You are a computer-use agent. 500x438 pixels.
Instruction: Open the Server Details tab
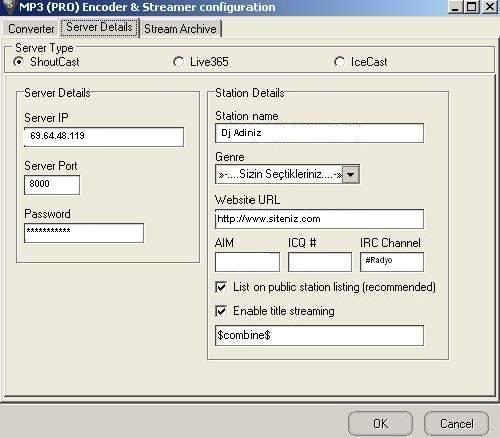point(99,27)
